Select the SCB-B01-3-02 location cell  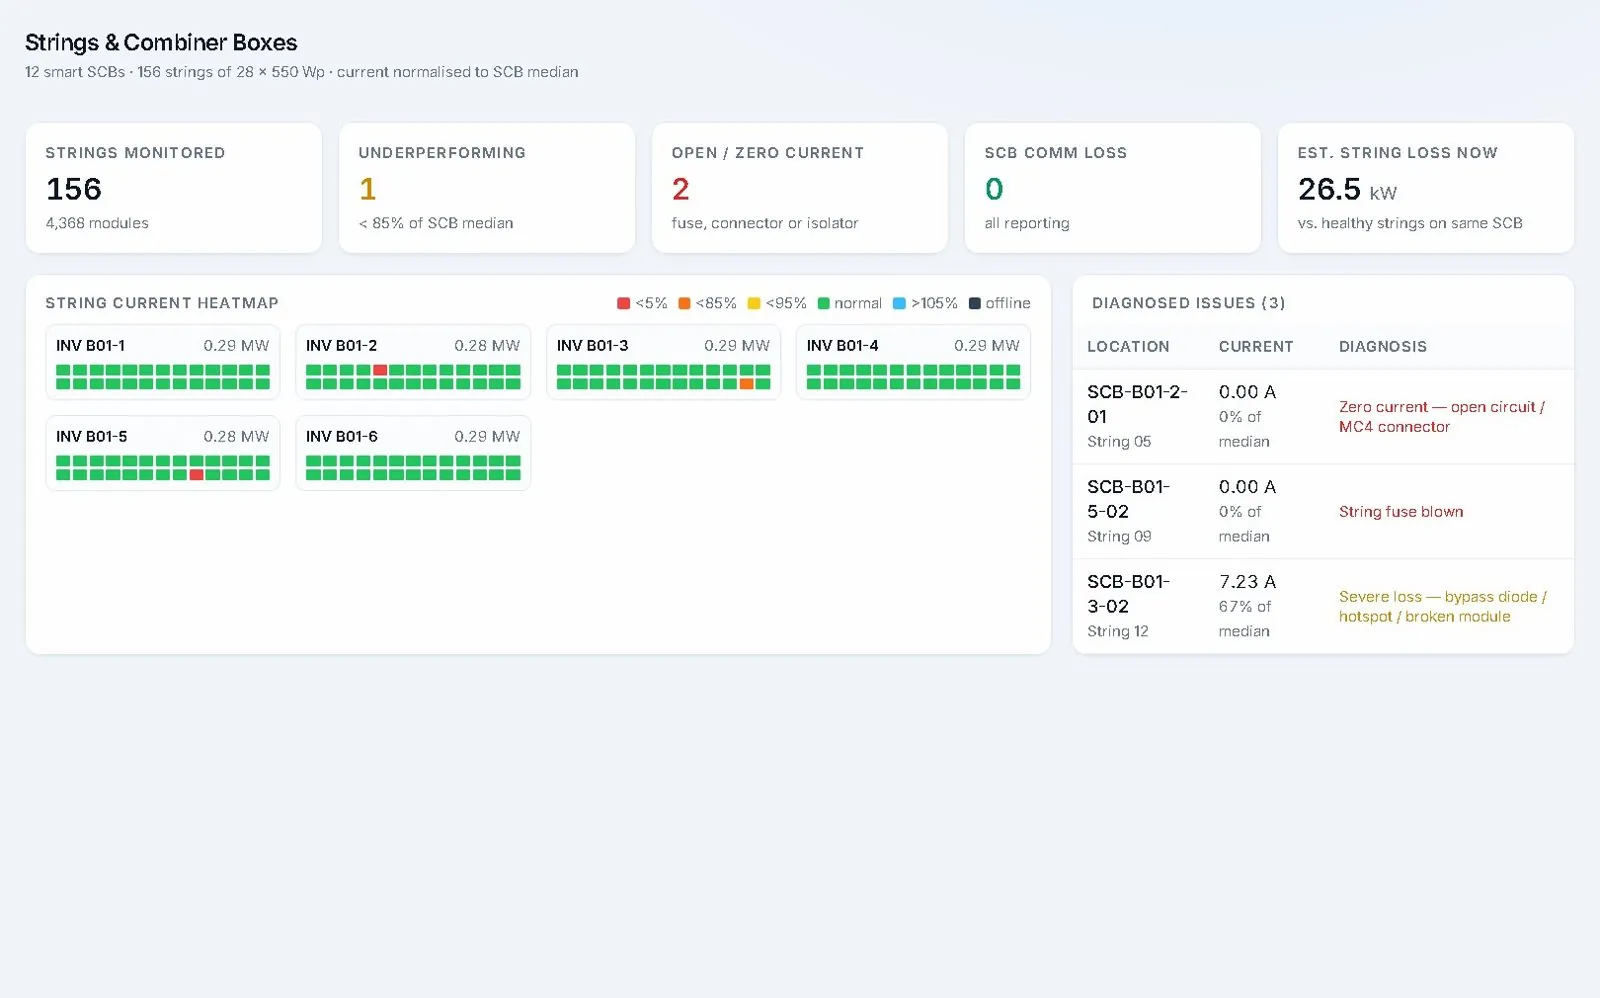[x=1138, y=606]
